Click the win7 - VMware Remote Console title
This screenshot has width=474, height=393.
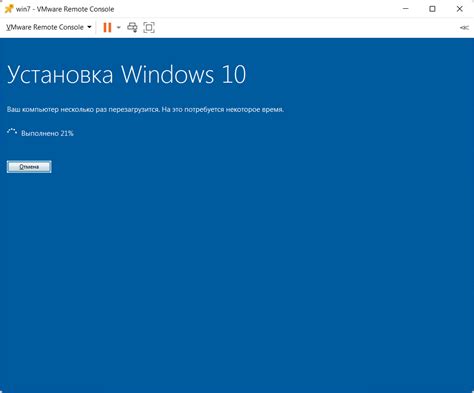tap(65, 9)
